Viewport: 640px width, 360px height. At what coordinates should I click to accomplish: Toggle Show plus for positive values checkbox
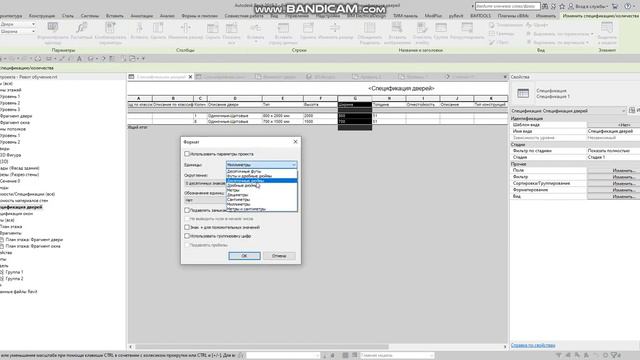[x=187, y=227]
